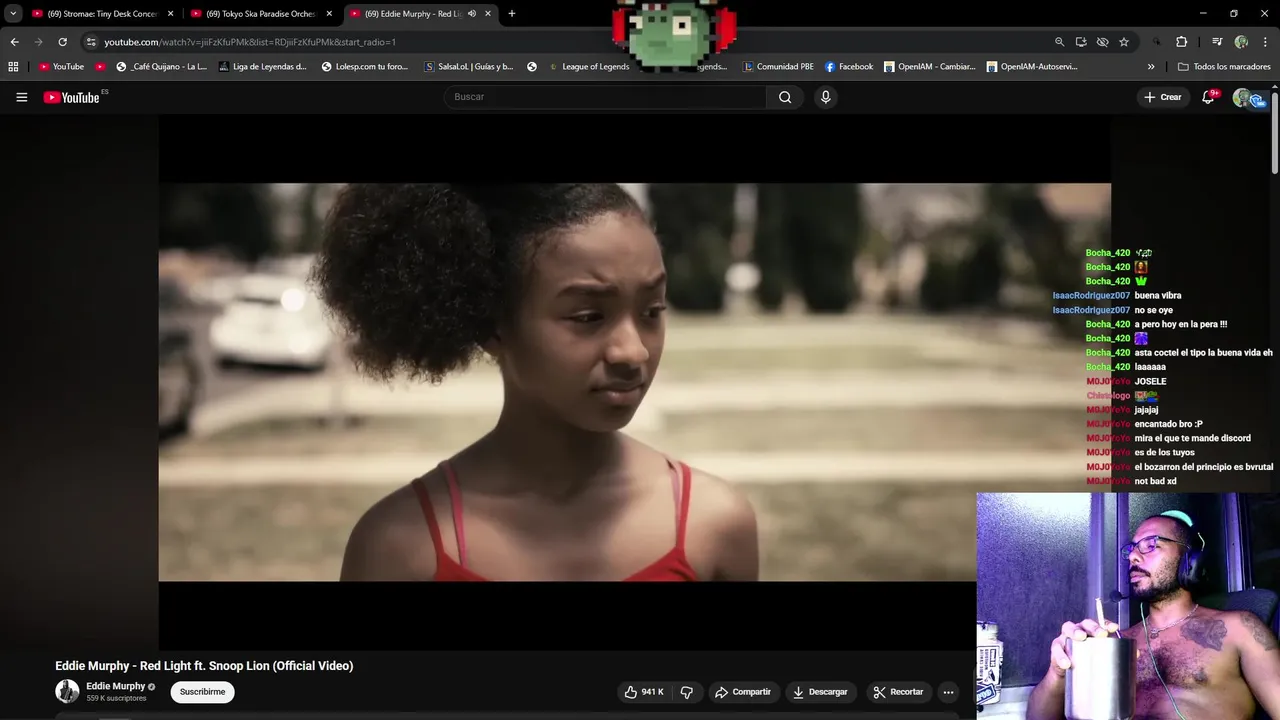Viewport: 1280px width, 720px height.
Task: Close the Tokyo Ska Paradise Orchestra tab
Action: point(329,14)
